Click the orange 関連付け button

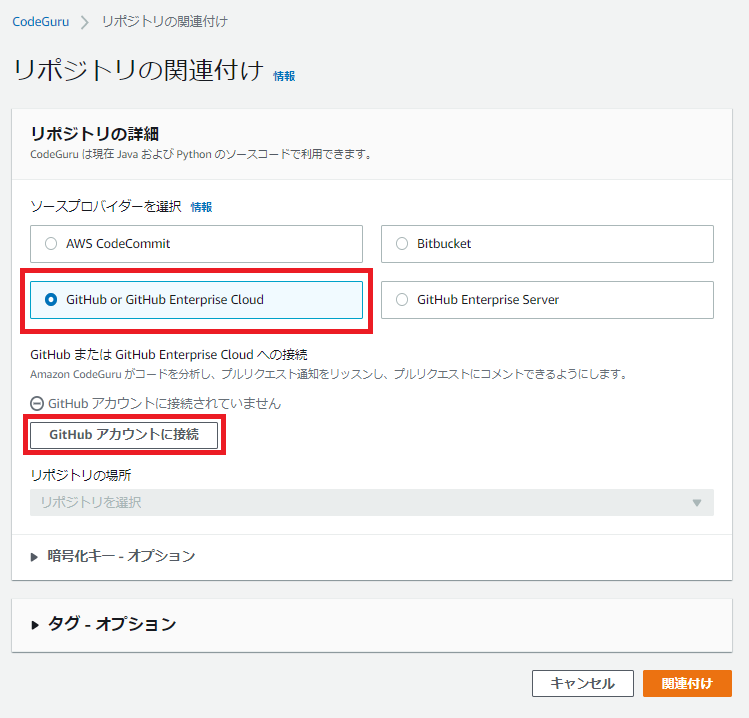[687, 684]
